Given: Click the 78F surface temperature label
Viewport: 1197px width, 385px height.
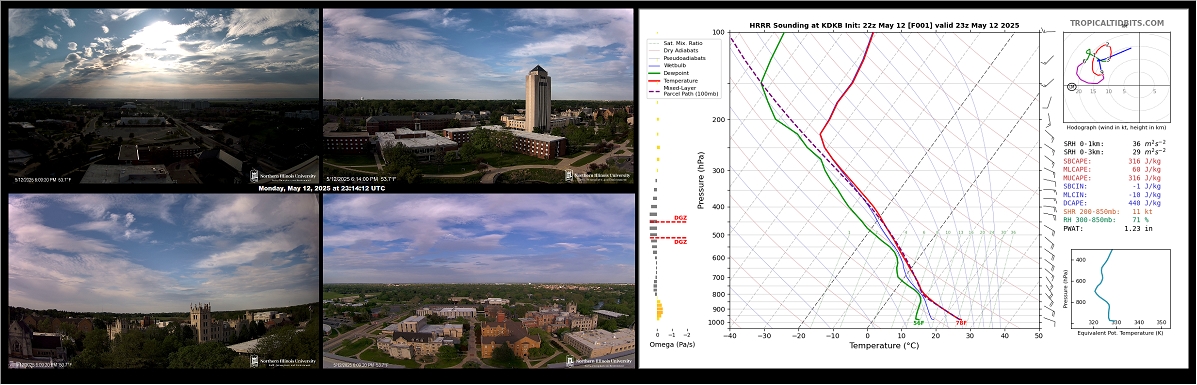Looking at the screenshot, I should (961, 323).
